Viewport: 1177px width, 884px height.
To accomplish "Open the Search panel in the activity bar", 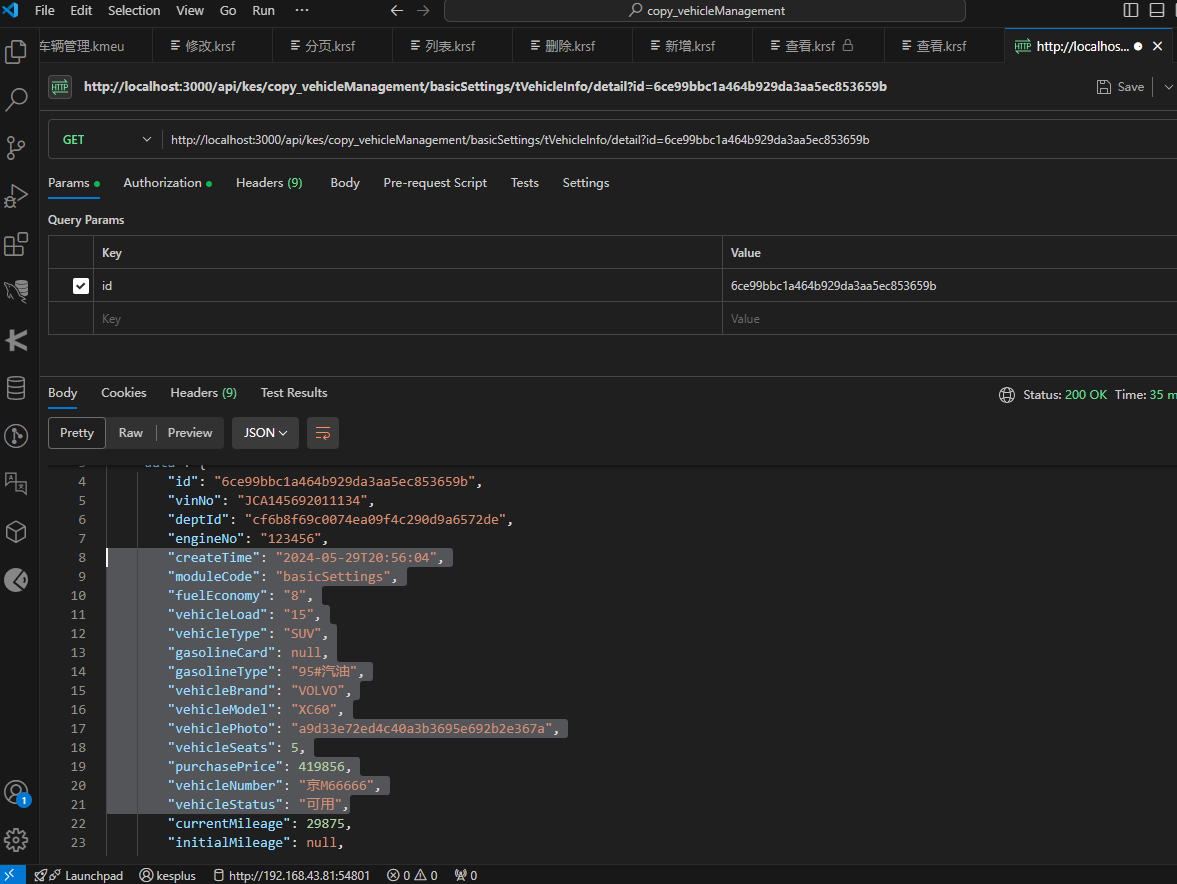I will pyautogui.click(x=15, y=100).
